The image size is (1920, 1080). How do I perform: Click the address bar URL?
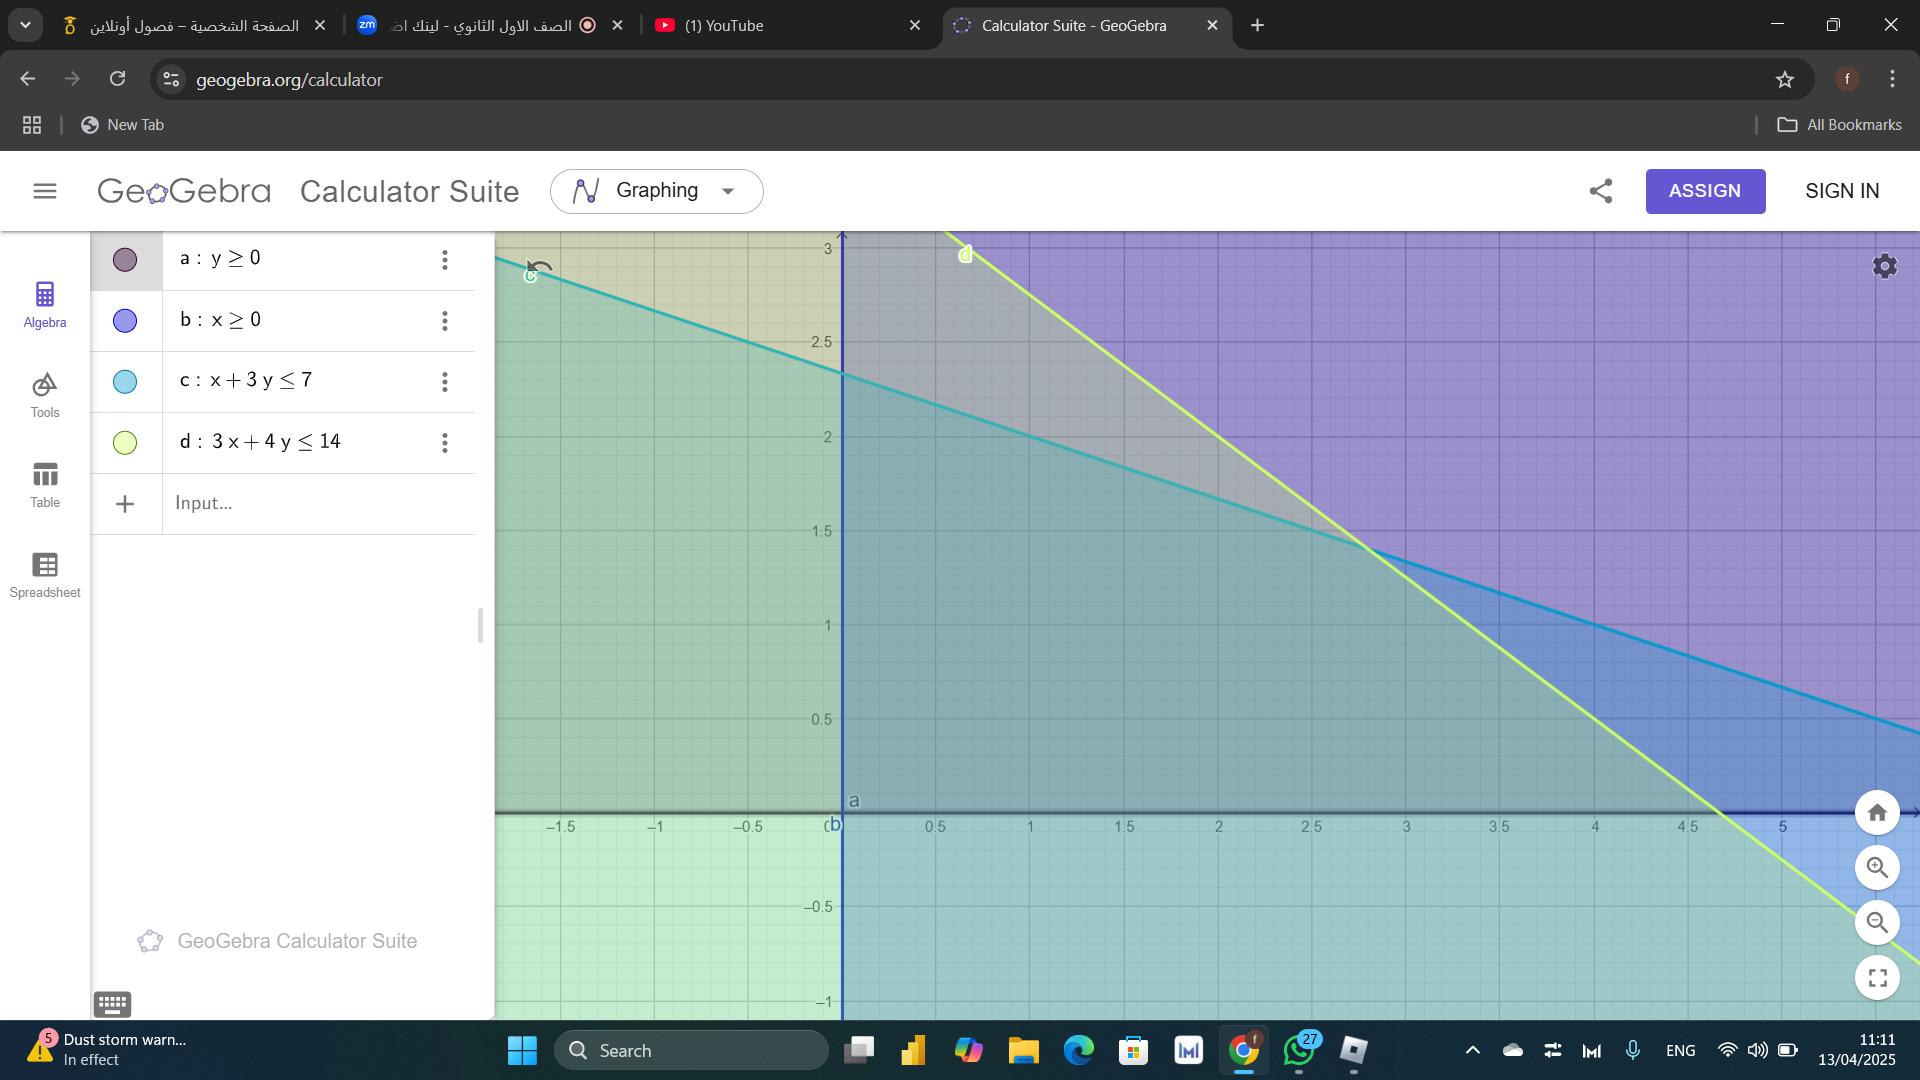point(289,80)
